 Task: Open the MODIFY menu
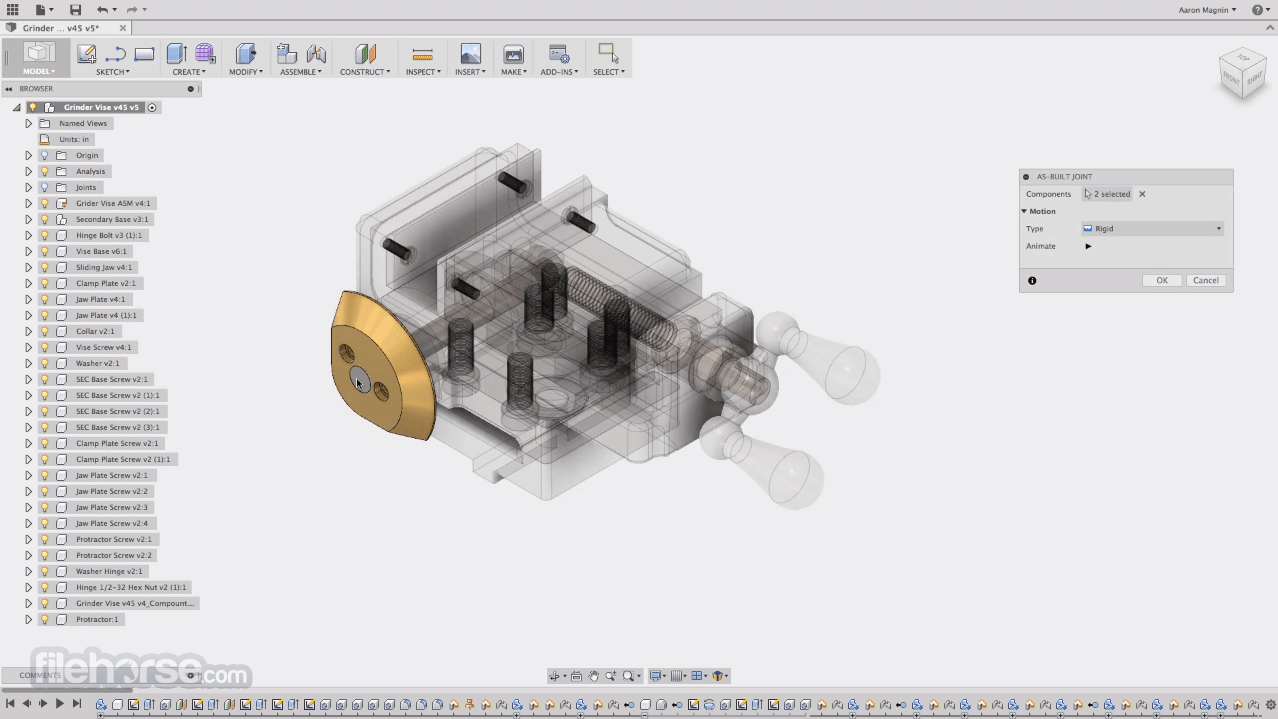pos(246,72)
